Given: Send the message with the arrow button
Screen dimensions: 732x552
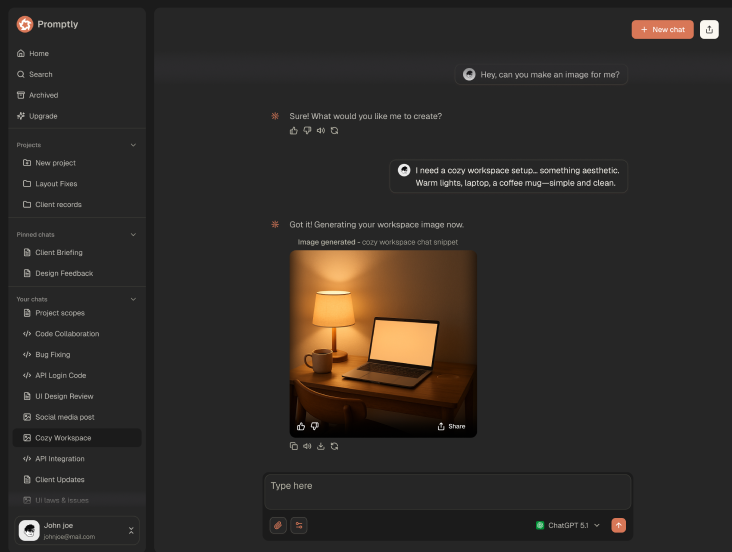Looking at the screenshot, I should (619, 525).
